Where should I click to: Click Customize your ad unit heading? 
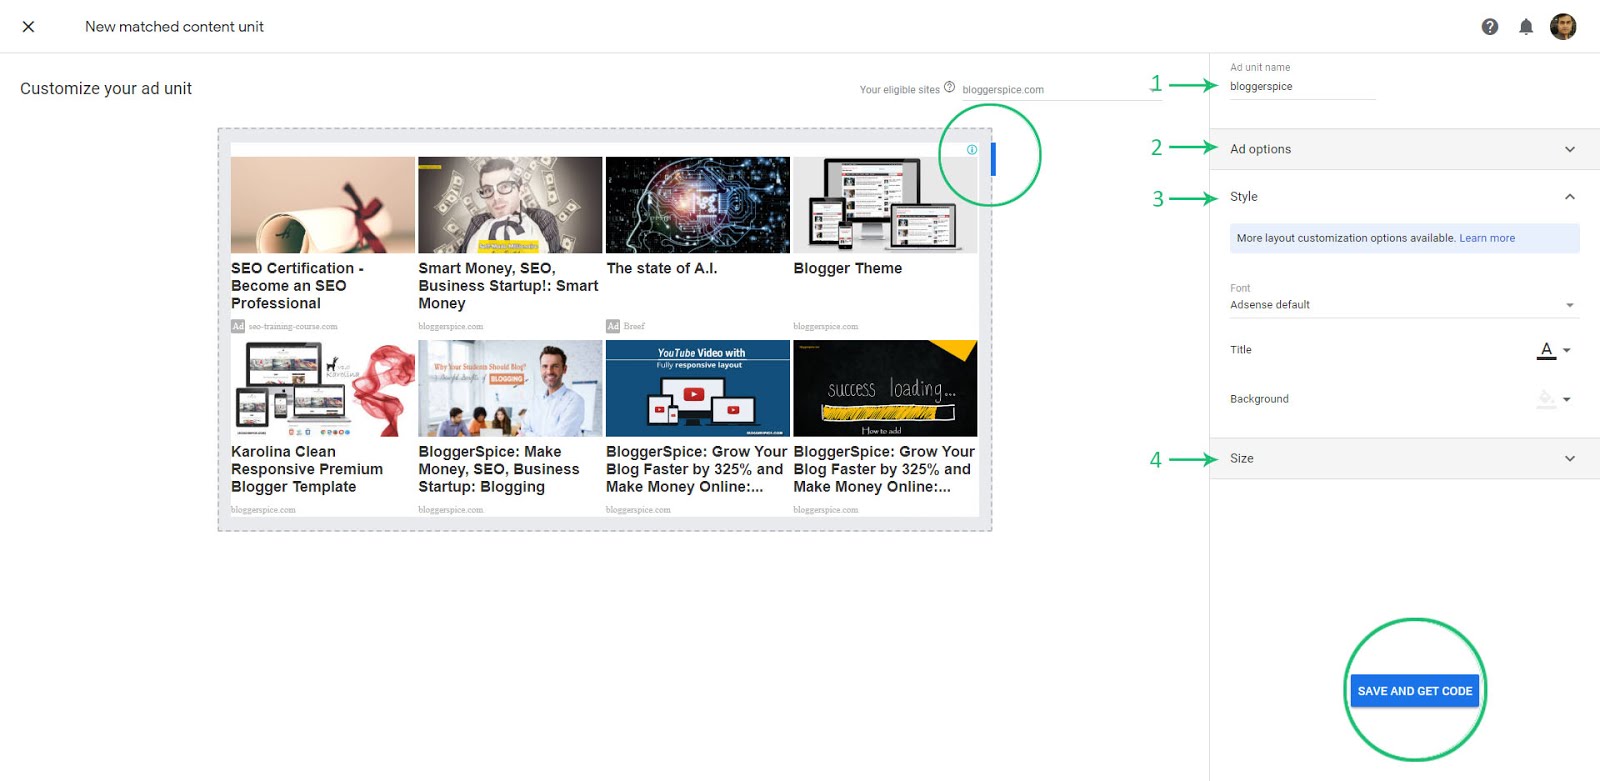[106, 88]
